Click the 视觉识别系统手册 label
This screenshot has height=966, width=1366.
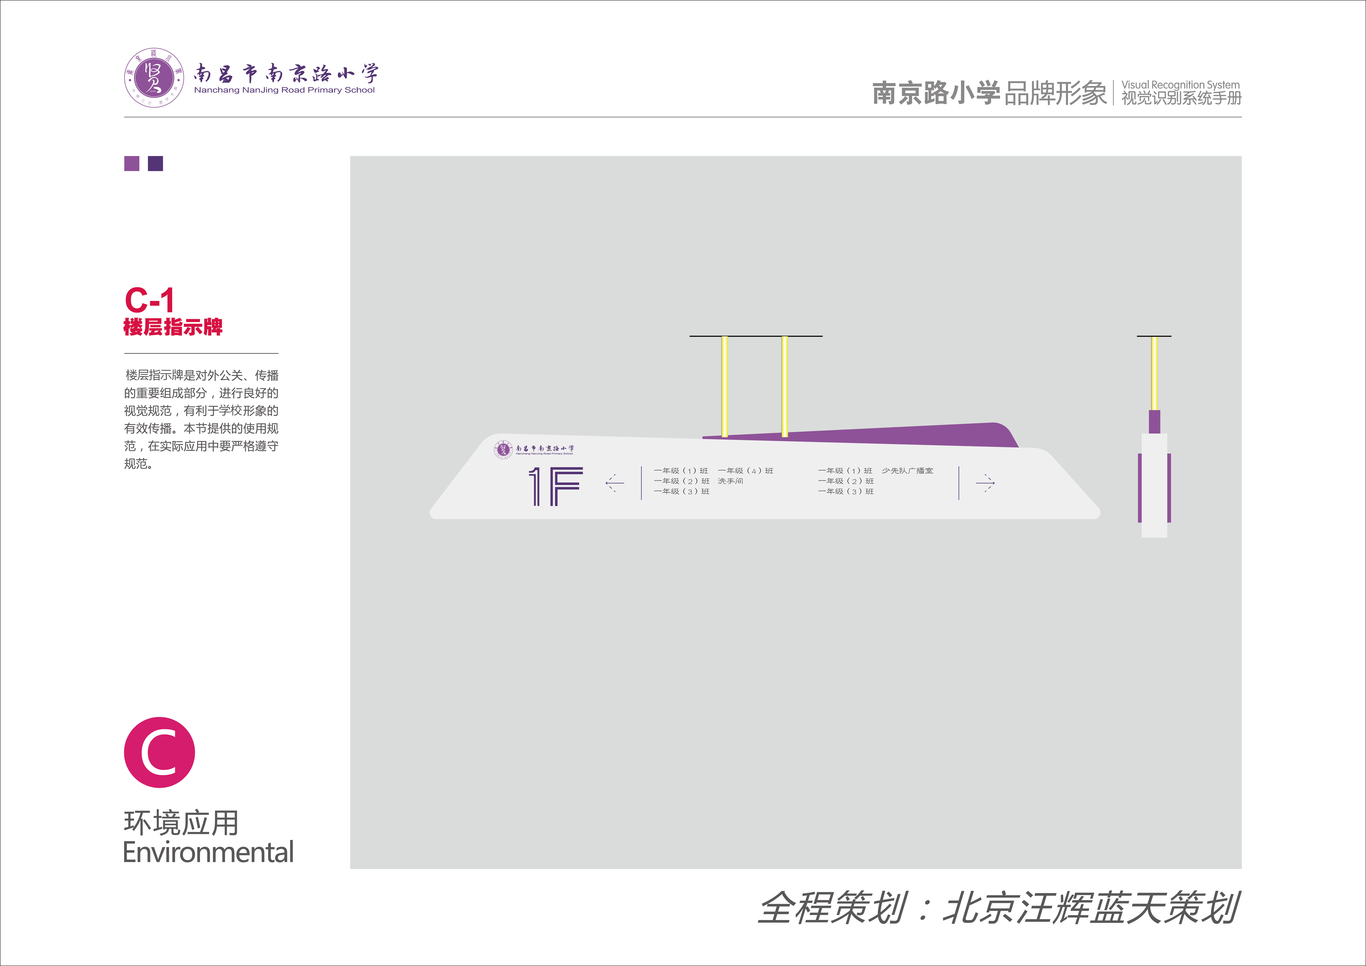1181,98
